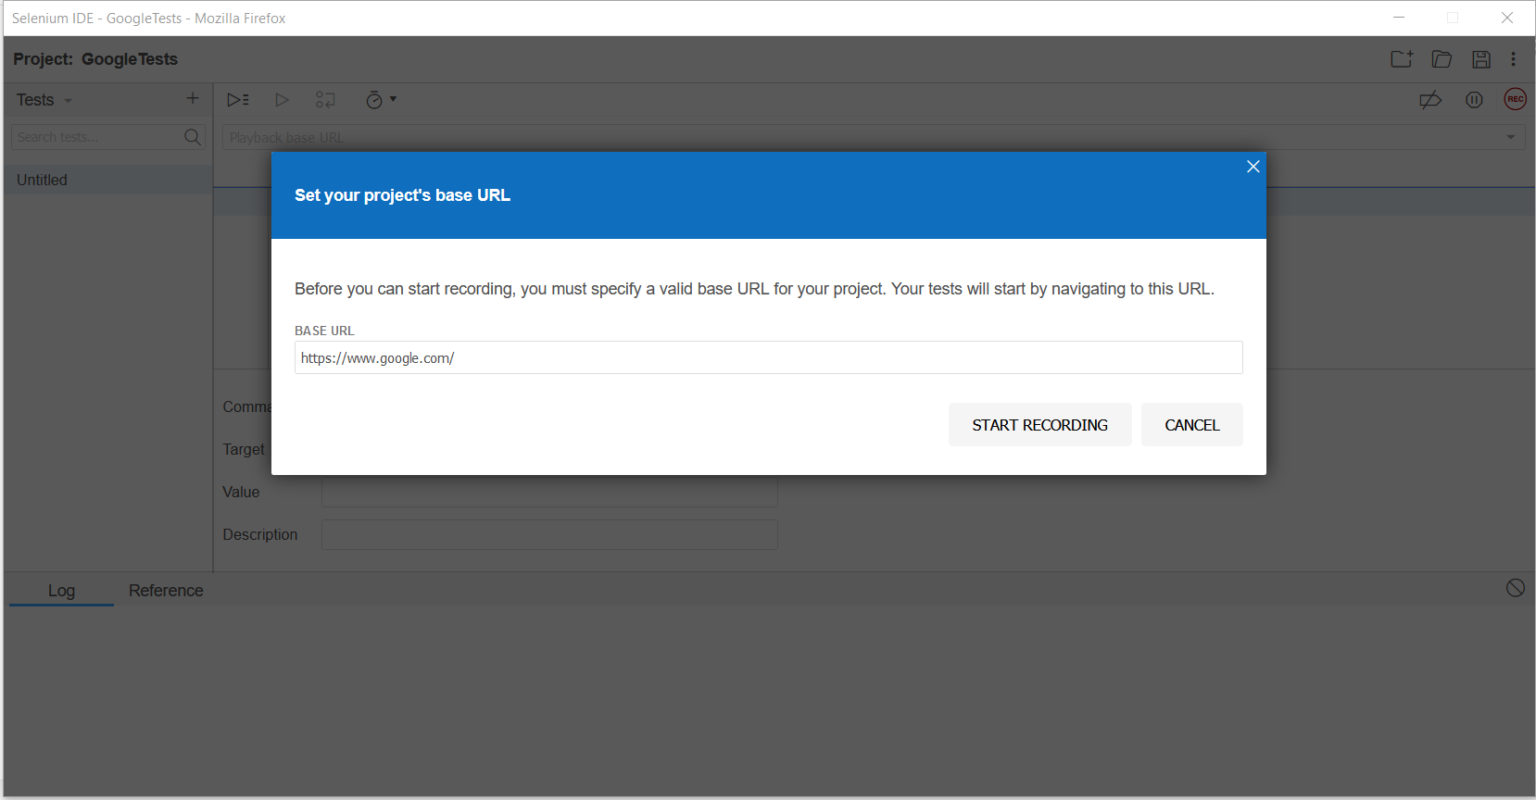Open test execution speed timer dropdown
This screenshot has width=1536, height=800.
[x=380, y=99]
